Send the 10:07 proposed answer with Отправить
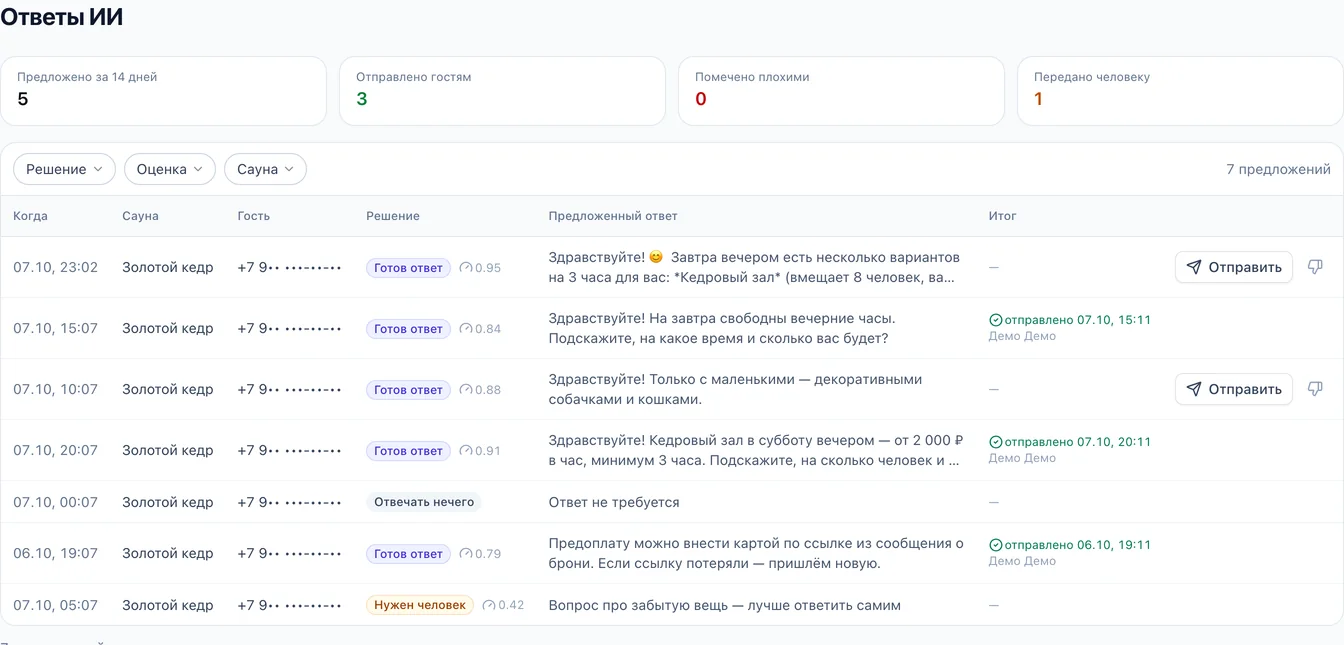 (x=1234, y=389)
